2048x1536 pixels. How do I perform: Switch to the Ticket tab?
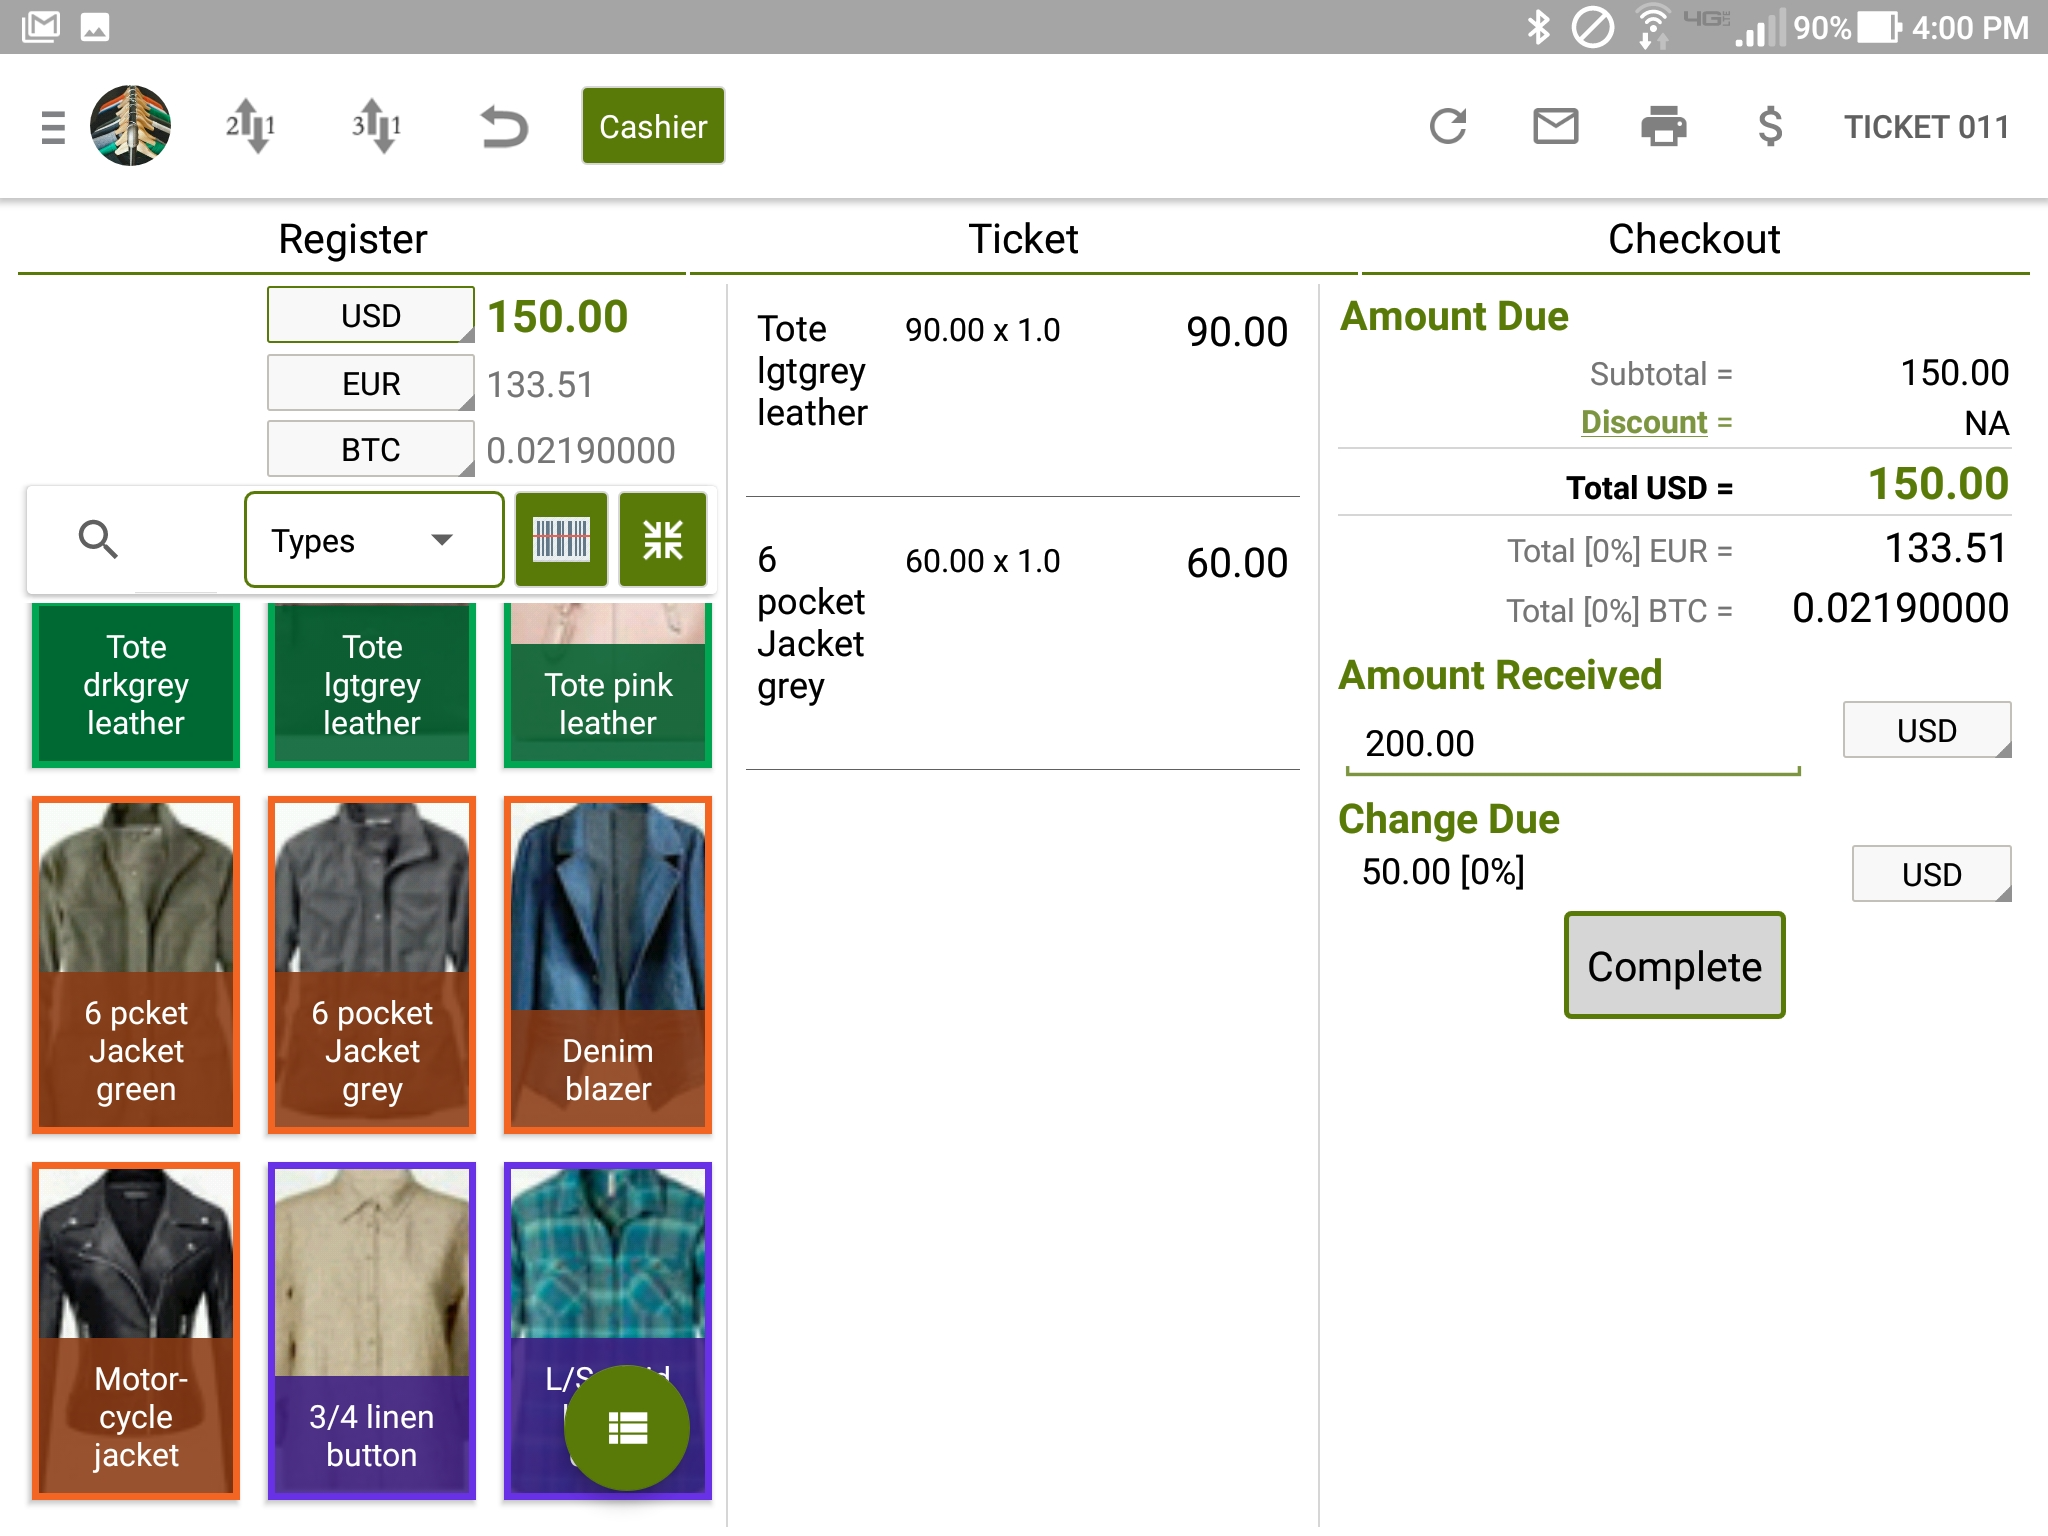(1023, 240)
